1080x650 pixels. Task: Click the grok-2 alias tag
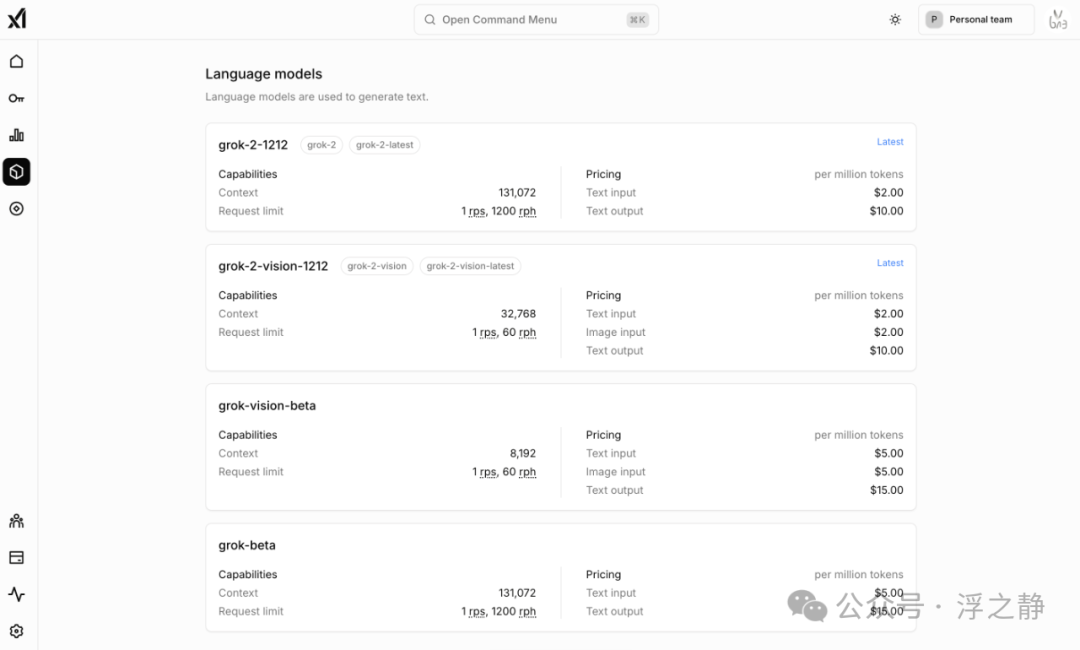point(322,145)
